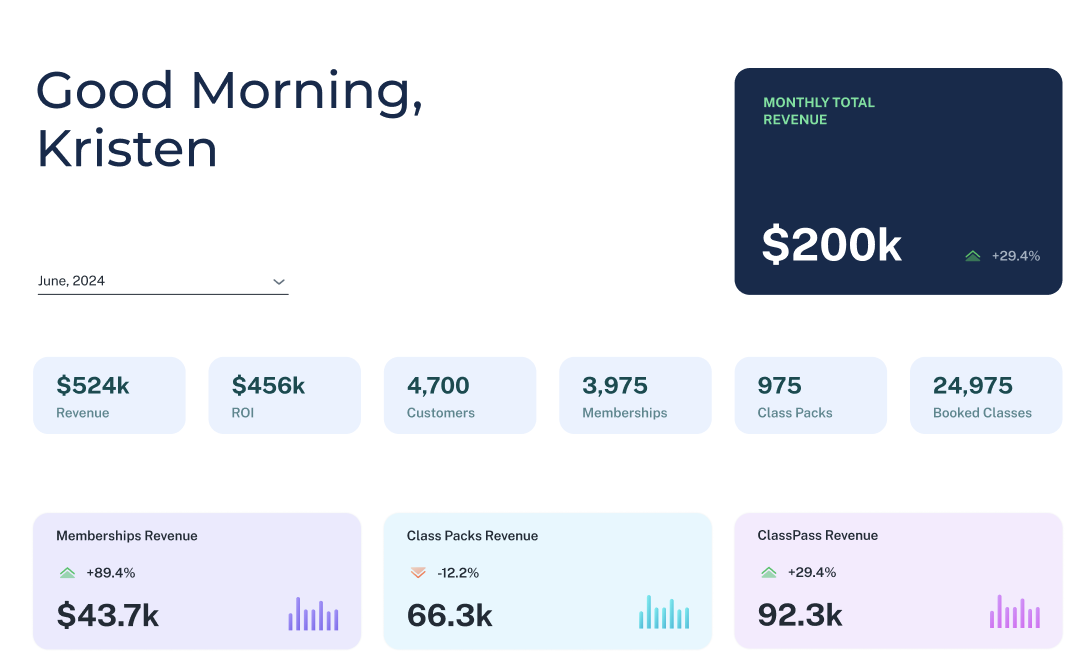Viewport: 1088px width, 670px height.
Task: Open the 4,700 Customers tile
Action: pyautogui.click(x=460, y=396)
